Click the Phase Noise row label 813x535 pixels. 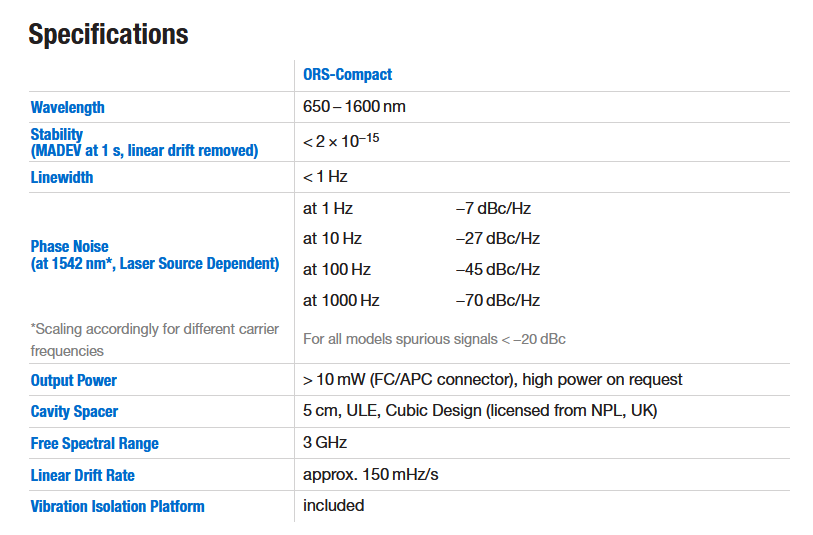[x=70, y=246]
